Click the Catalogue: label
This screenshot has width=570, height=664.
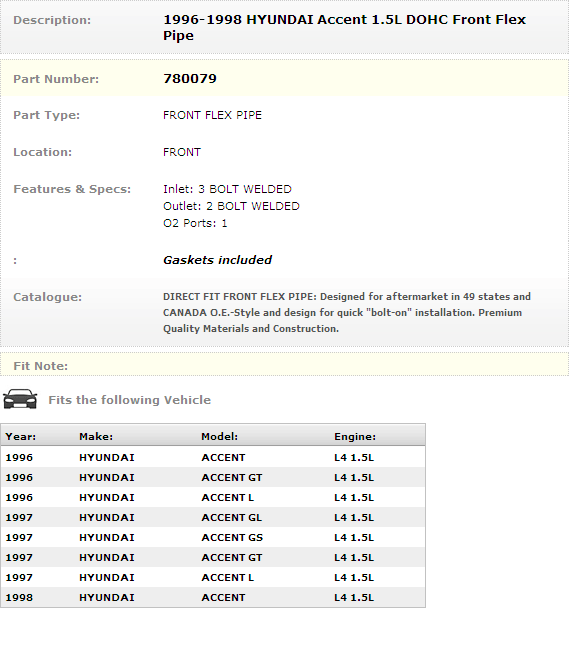pos(47,297)
